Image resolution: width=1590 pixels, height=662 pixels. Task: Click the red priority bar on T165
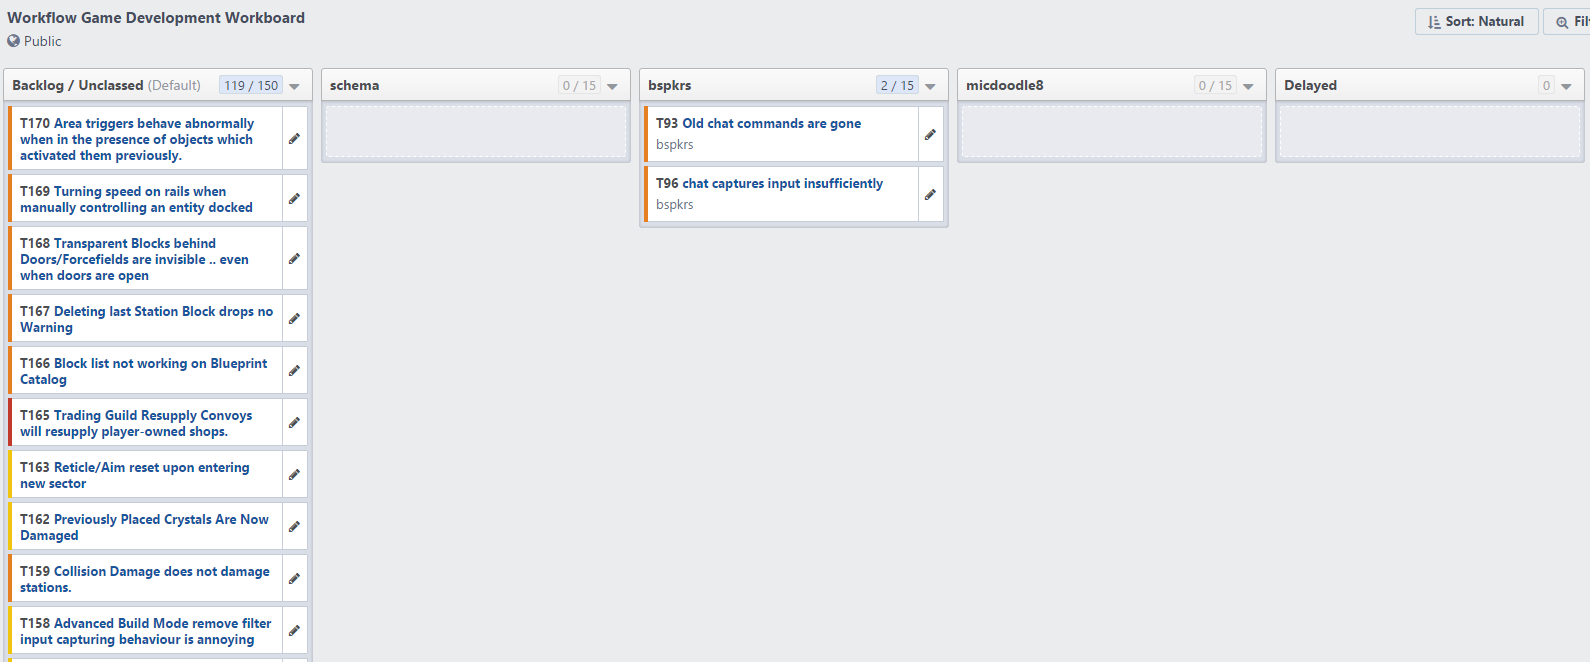tap(10, 423)
